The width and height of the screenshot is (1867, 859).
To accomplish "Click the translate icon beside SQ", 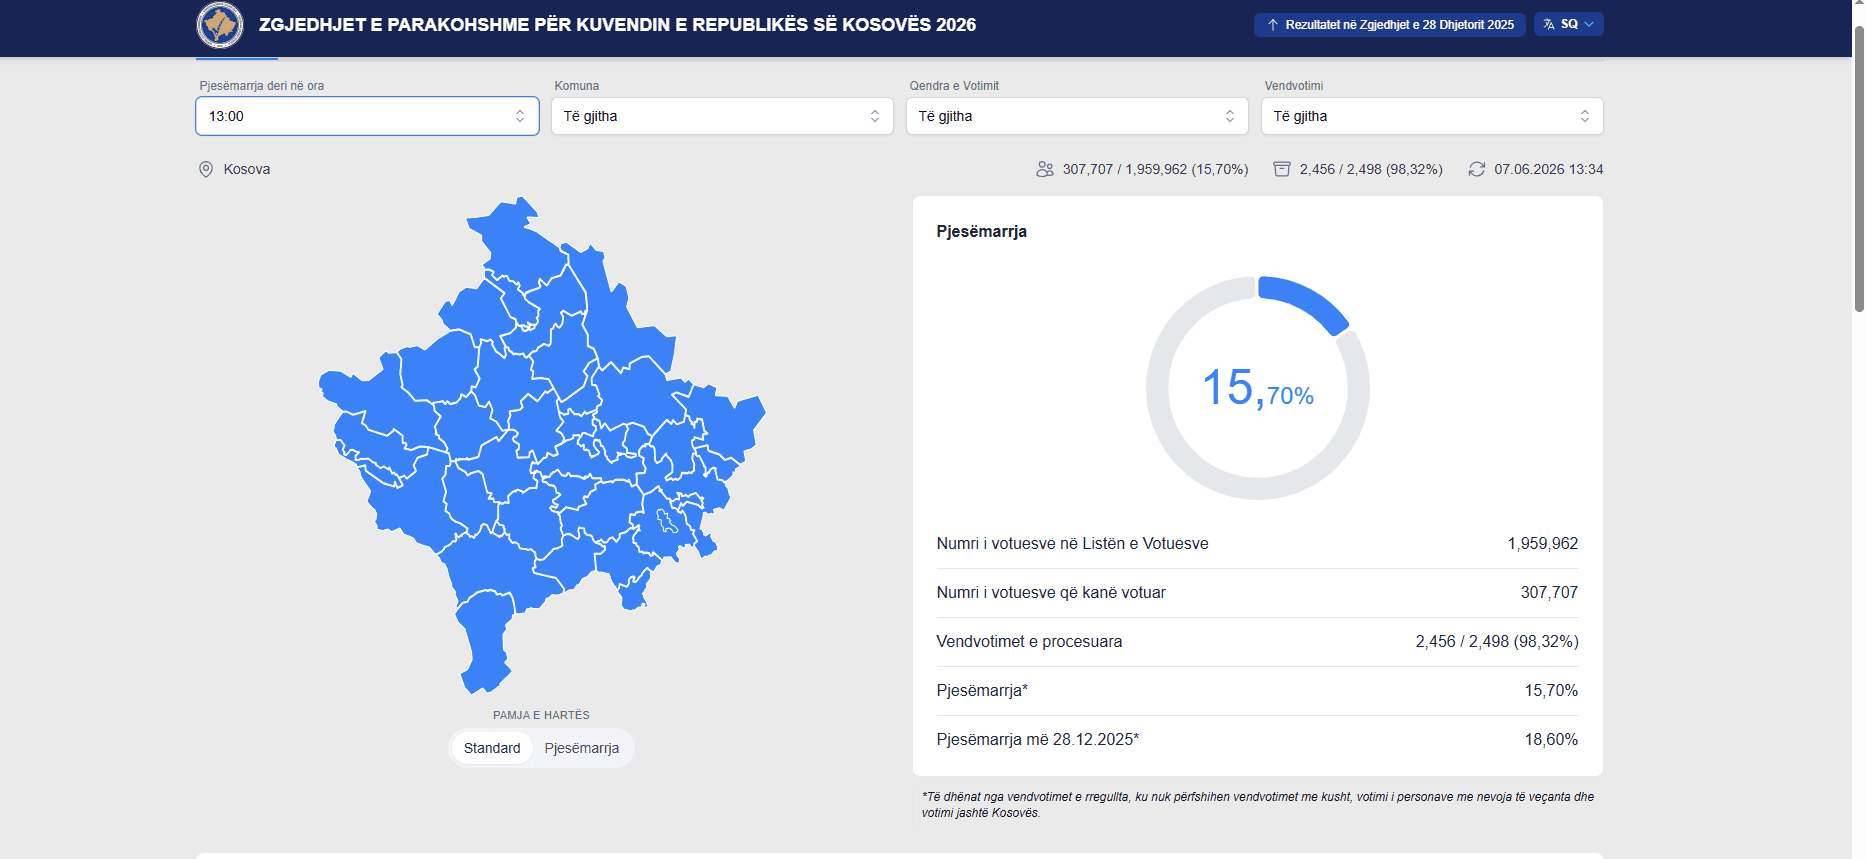I will [x=1549, y=24].
